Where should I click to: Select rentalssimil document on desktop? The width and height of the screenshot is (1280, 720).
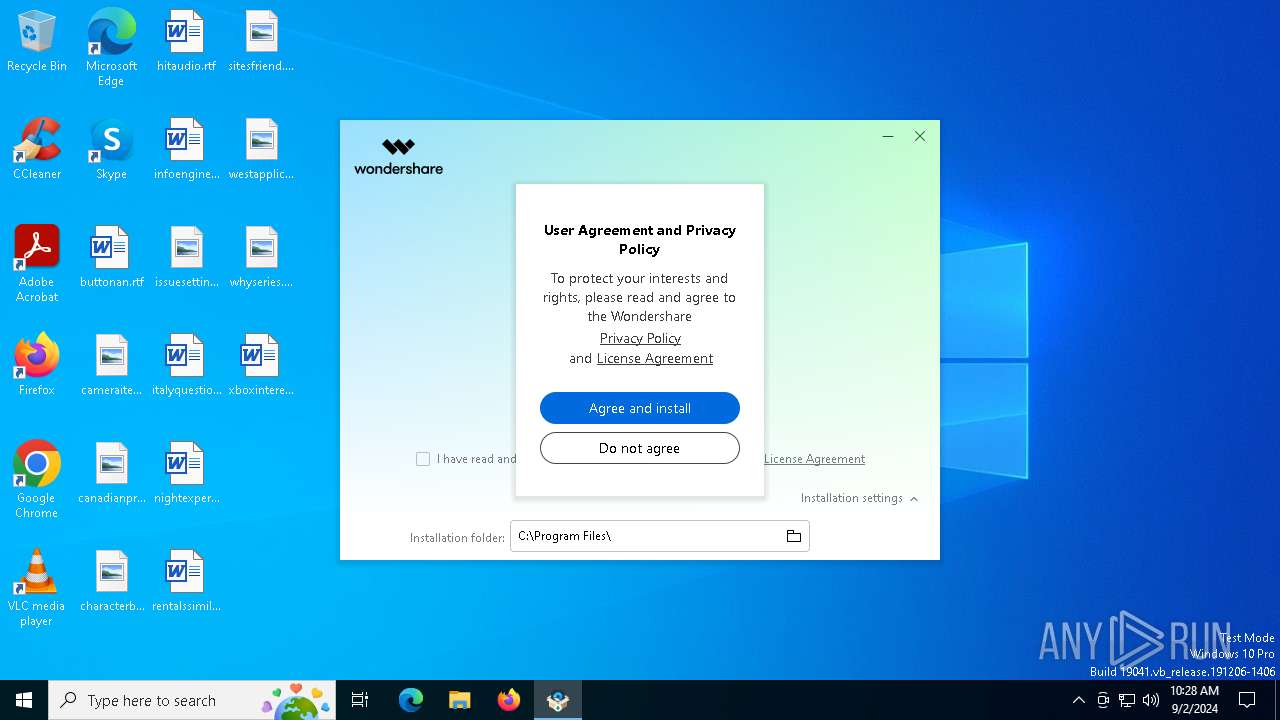(186, 582)
